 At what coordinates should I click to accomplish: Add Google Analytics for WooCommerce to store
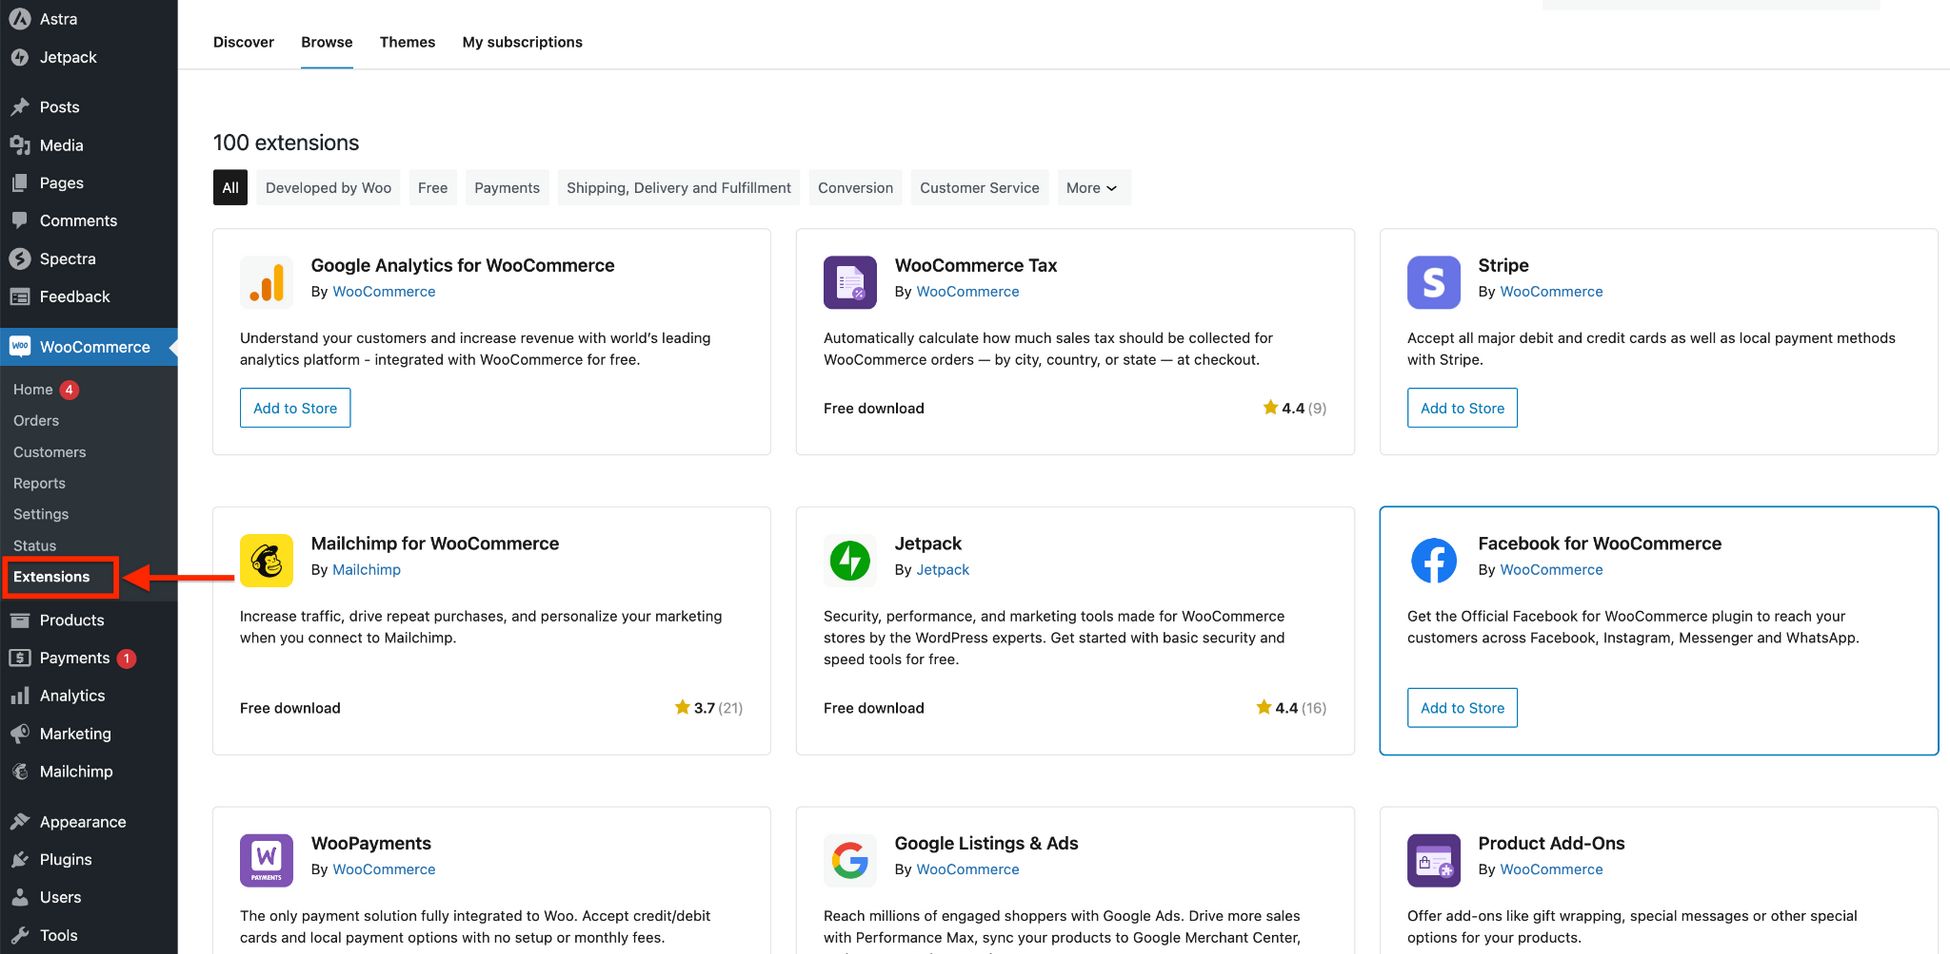click(295, 408)
